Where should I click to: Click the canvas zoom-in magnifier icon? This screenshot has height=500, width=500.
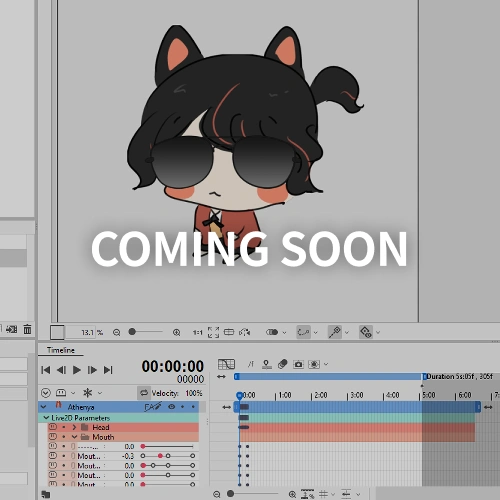176,332
